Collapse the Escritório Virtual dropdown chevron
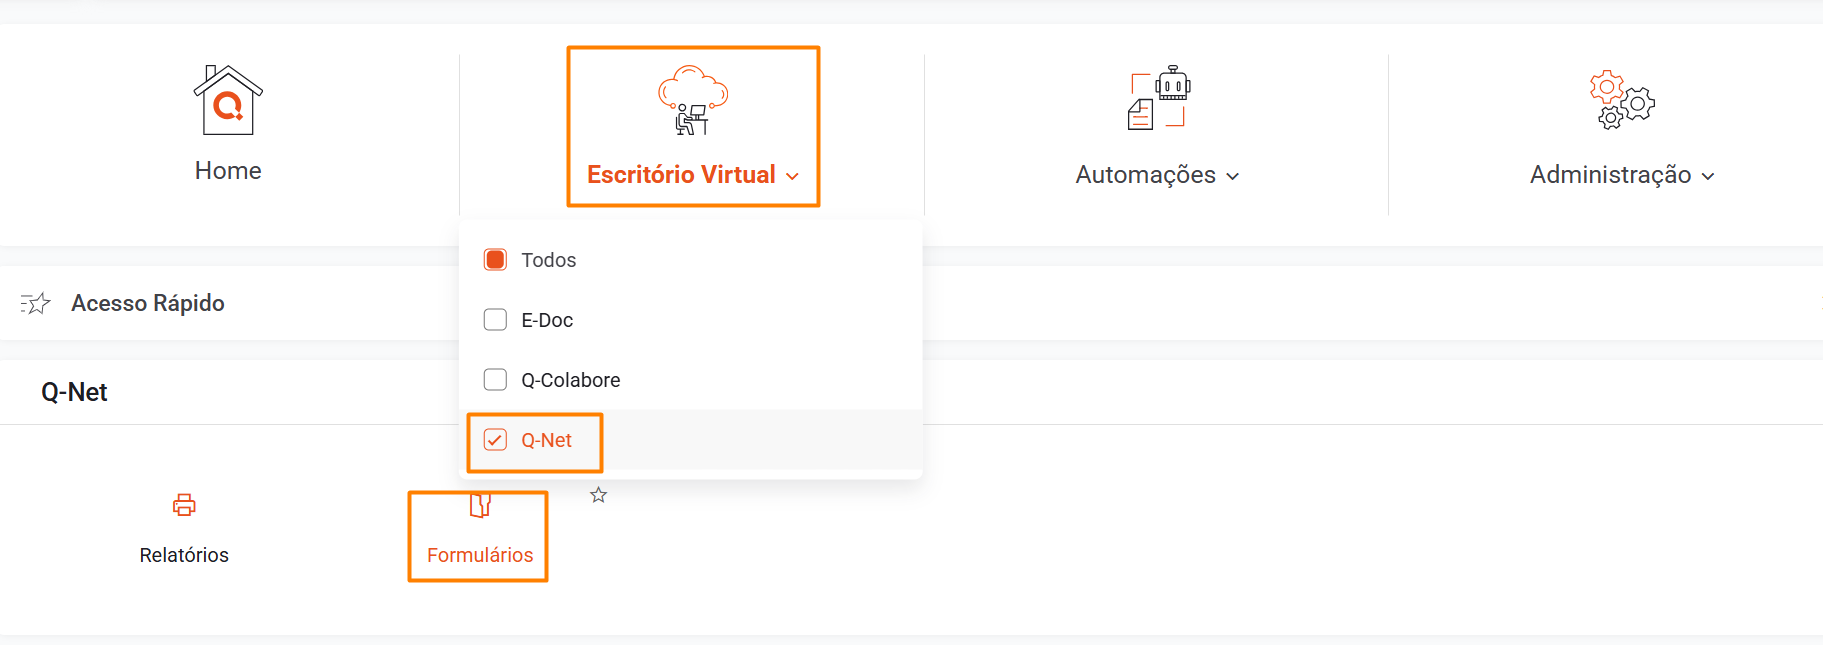The width and height of the screenshot is (1823, 645). [793, 176]
